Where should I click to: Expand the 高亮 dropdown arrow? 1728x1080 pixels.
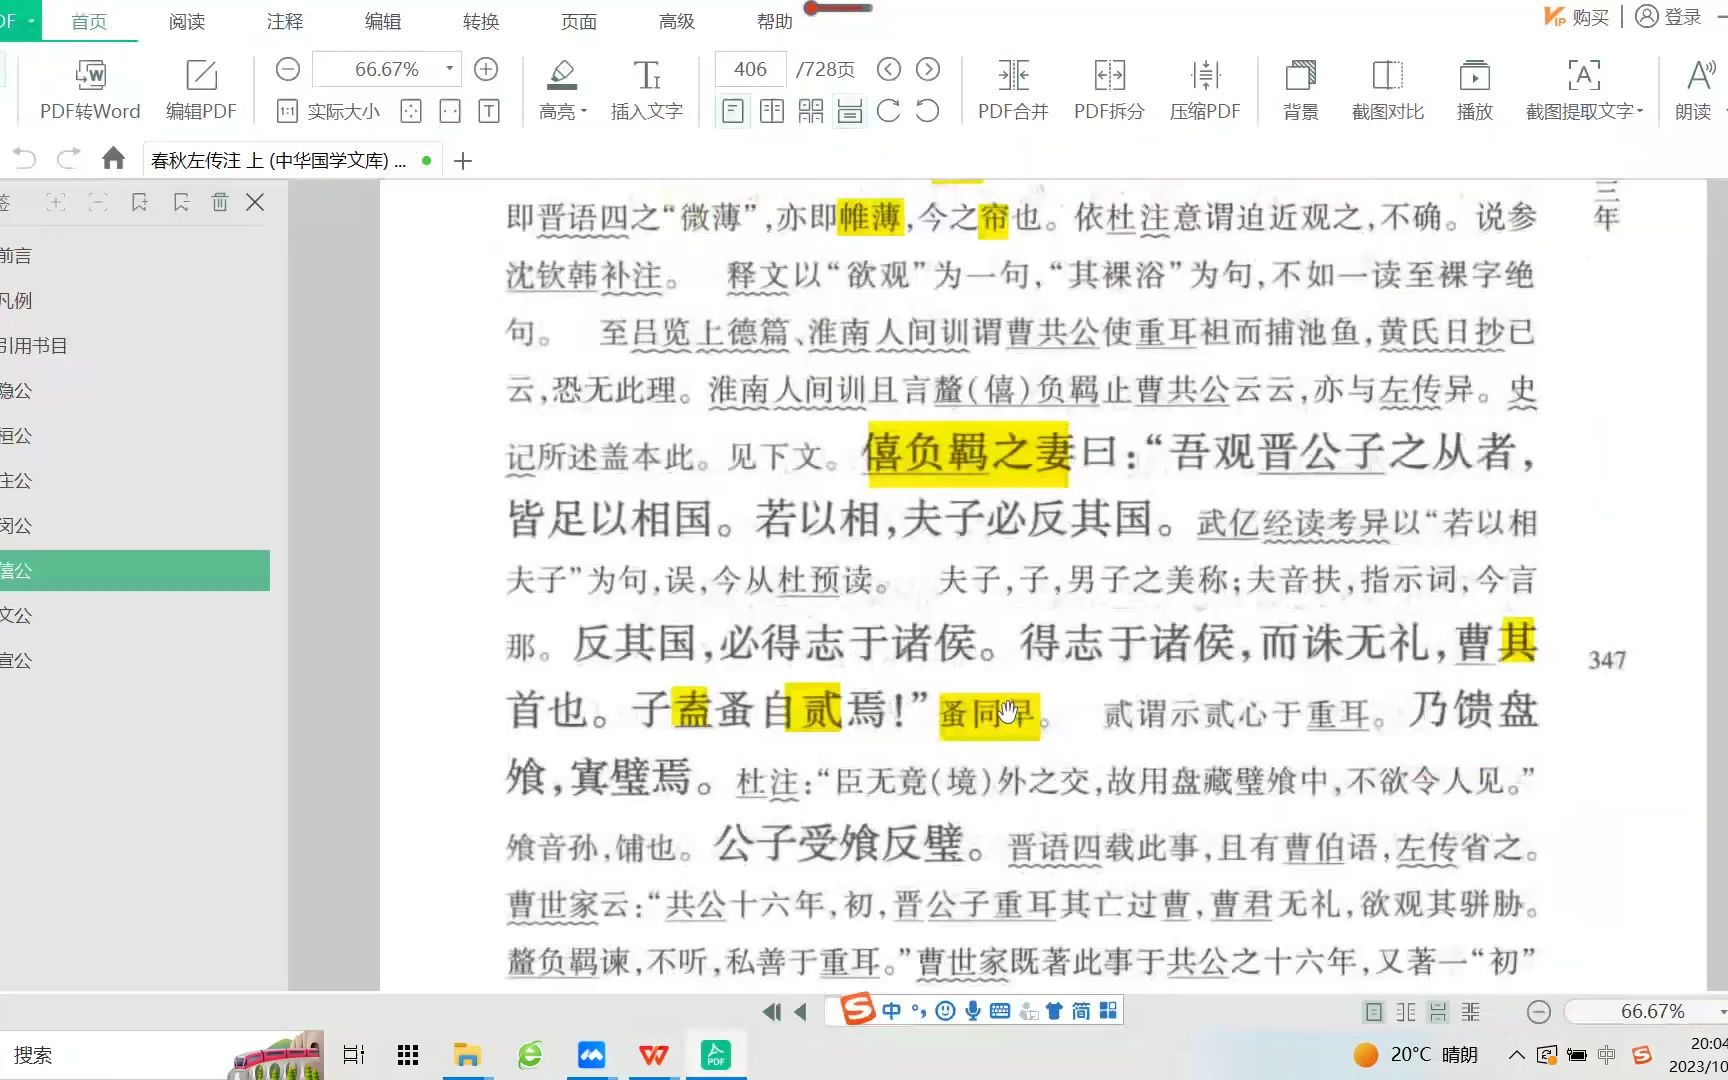pyautogui.click(x=584, y=112)
